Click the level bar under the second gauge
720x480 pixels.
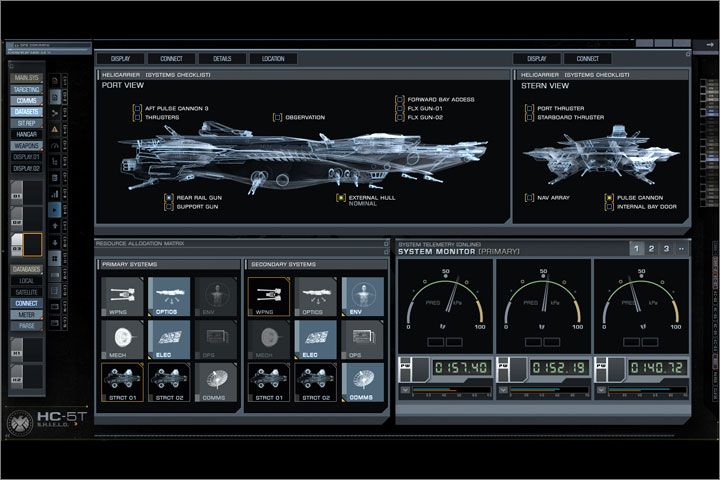point(544,389)
